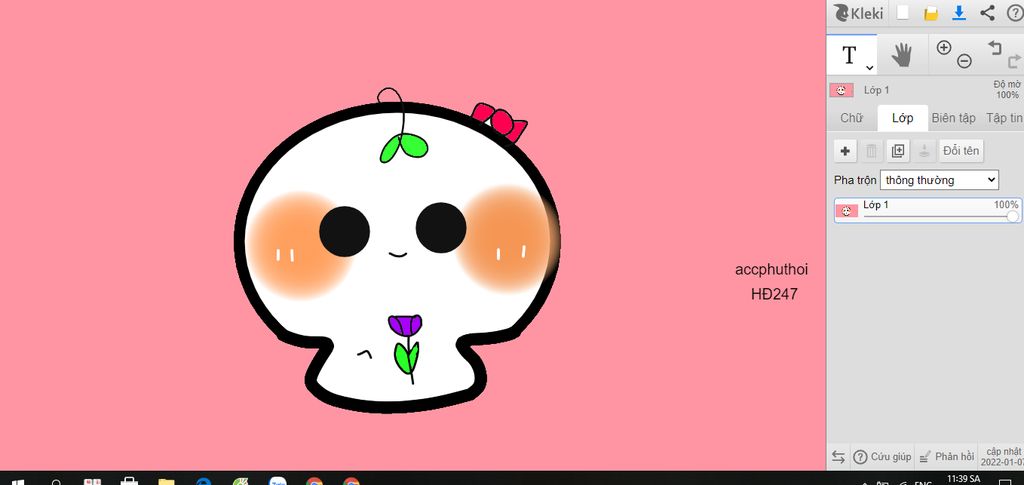This screenshot has width=1024, height=485.
Task: Open the help question mark at top
Action: [x=1015, y=13]
